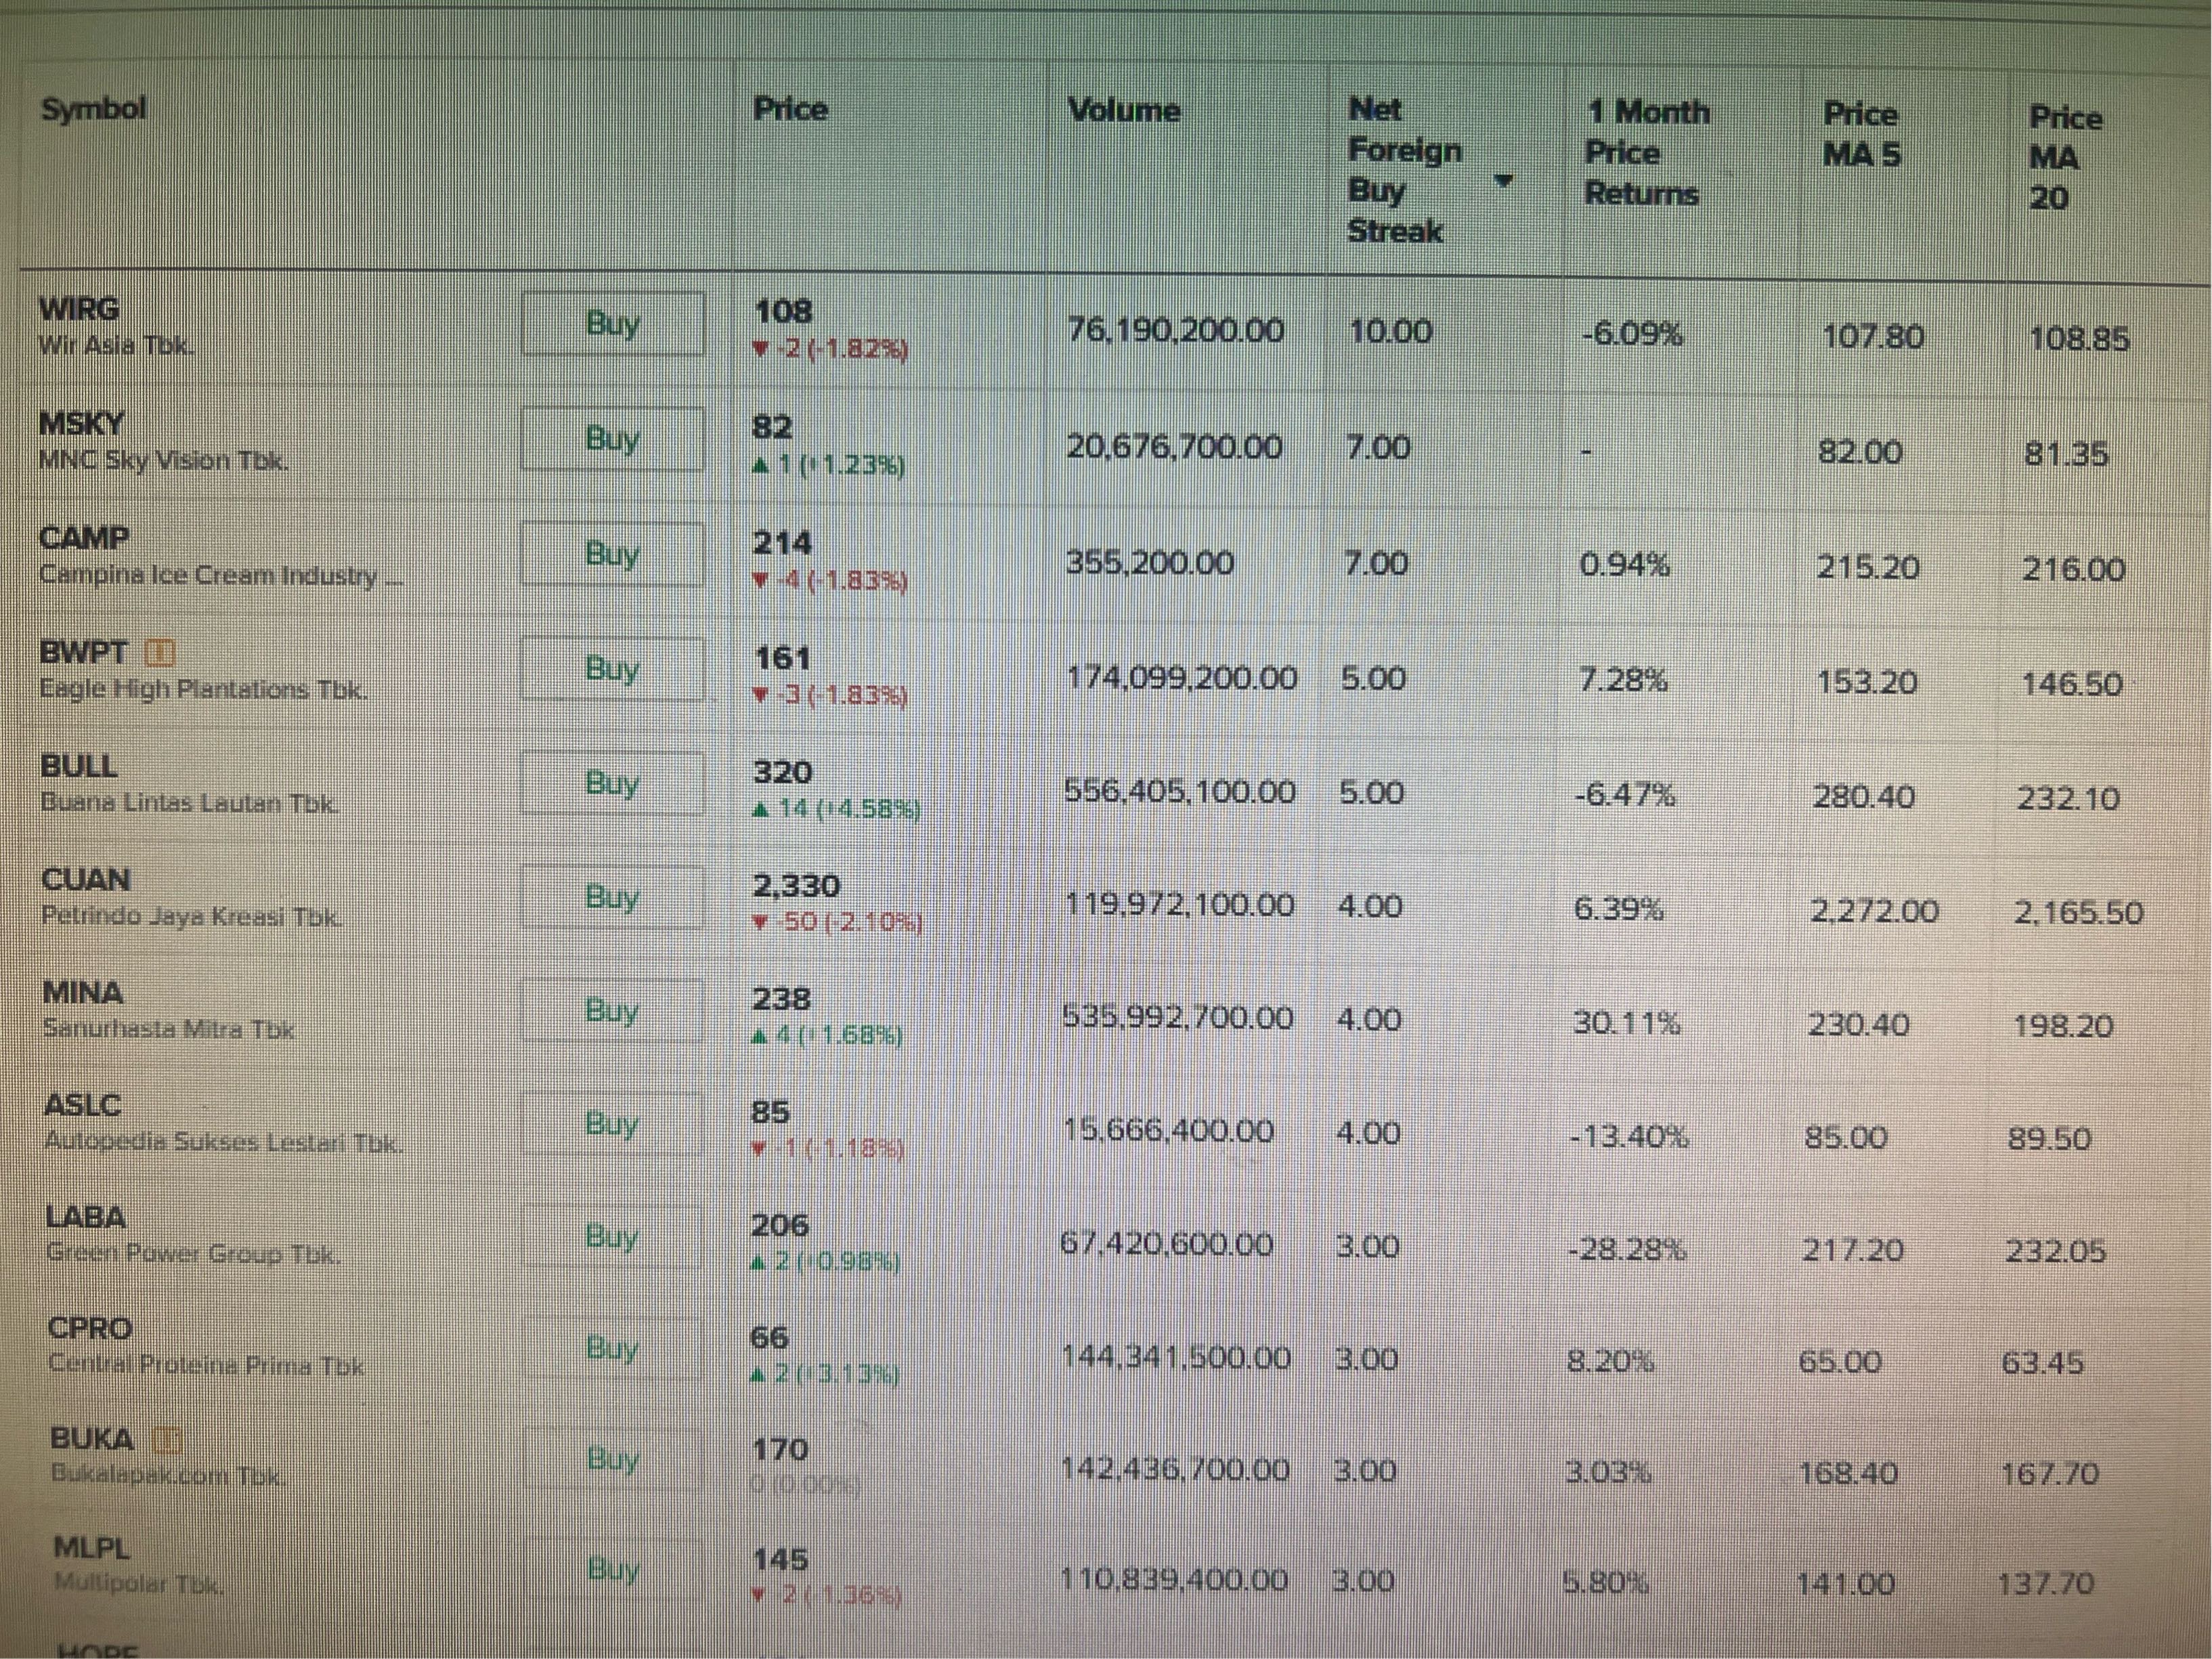
Task: Open the LABA Green Power Group symbol
Action: [86, 1217]
